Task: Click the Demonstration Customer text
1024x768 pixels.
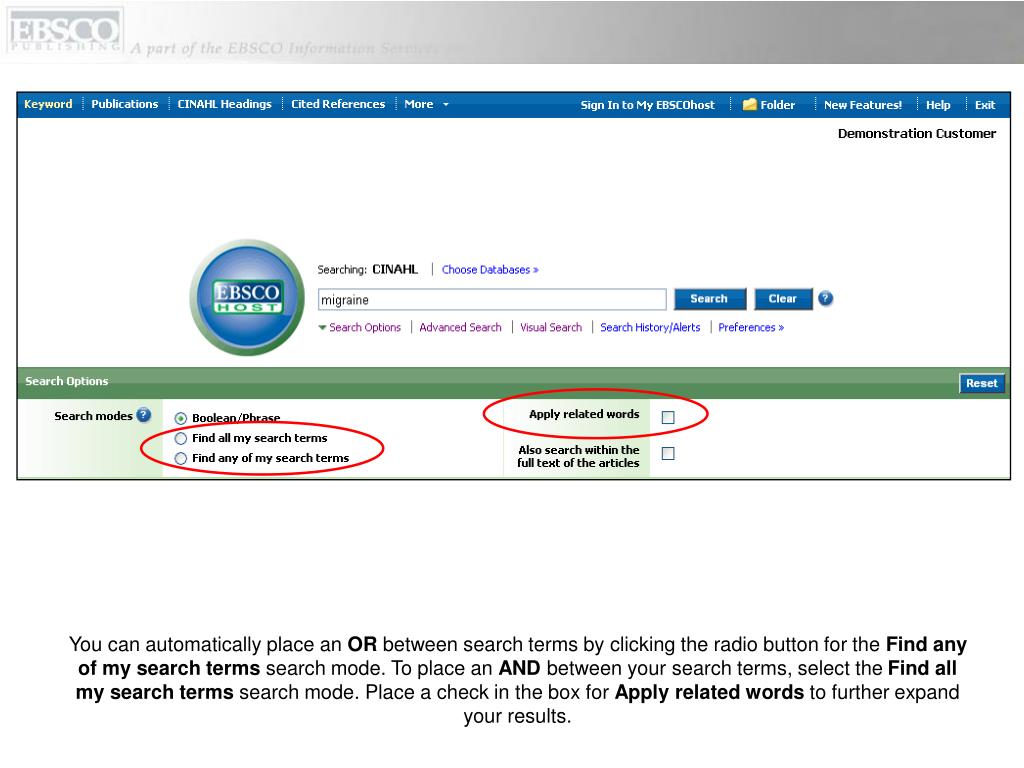Action: tap(917, 133)
